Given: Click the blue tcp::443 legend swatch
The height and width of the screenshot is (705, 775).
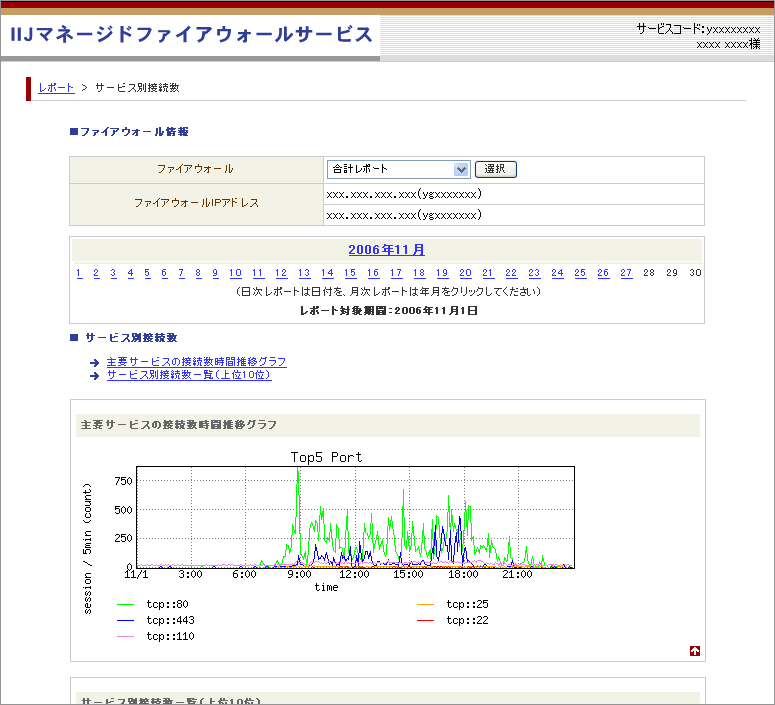Looking at the screenshot, I should coord(126,621).
